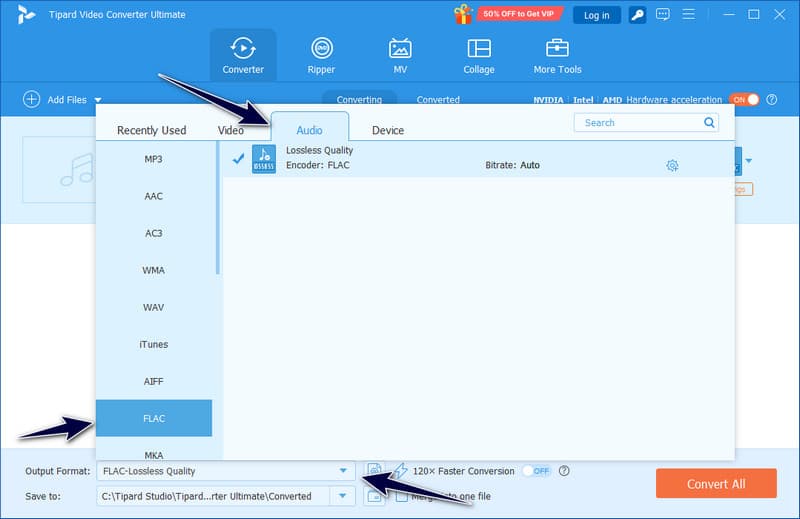This screenshot has width=800, height=519.
Task: Open the MV maker module
Action: click(x=400, y=55)
